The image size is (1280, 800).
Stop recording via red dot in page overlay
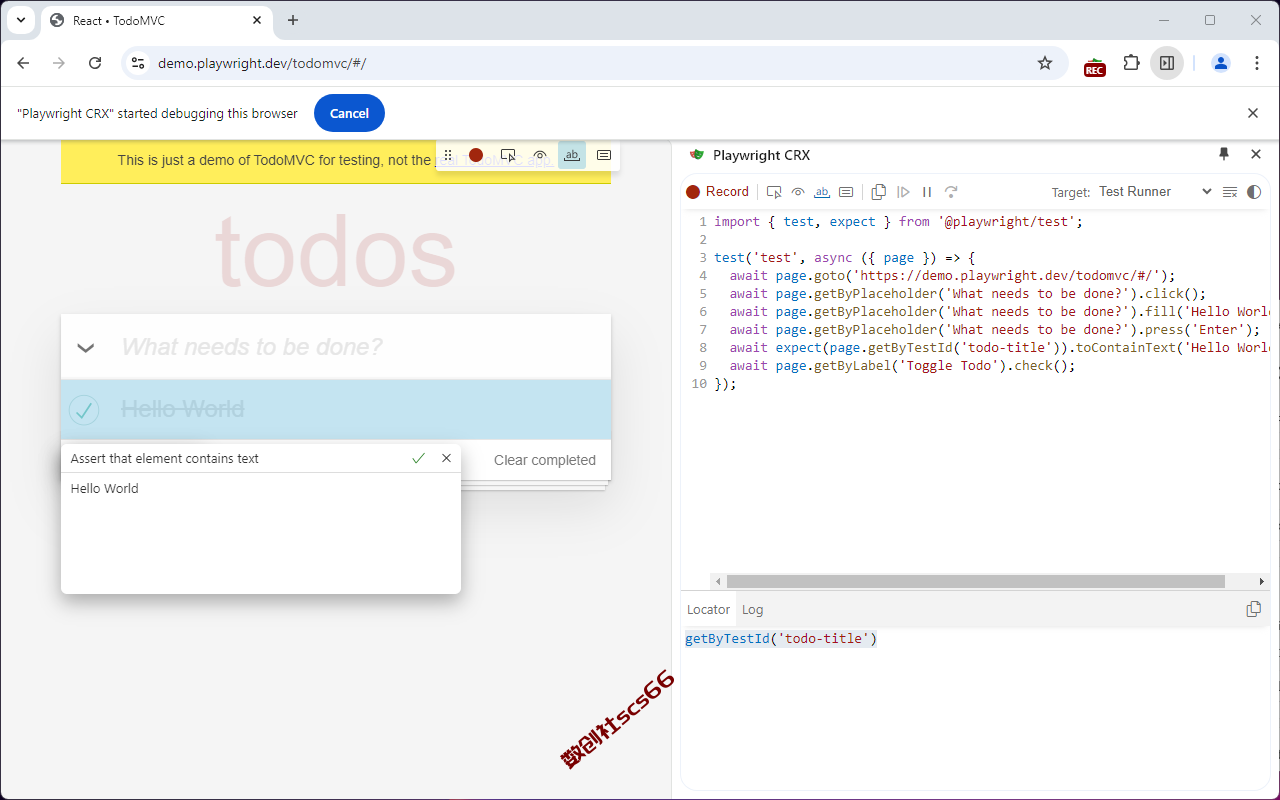476,155
